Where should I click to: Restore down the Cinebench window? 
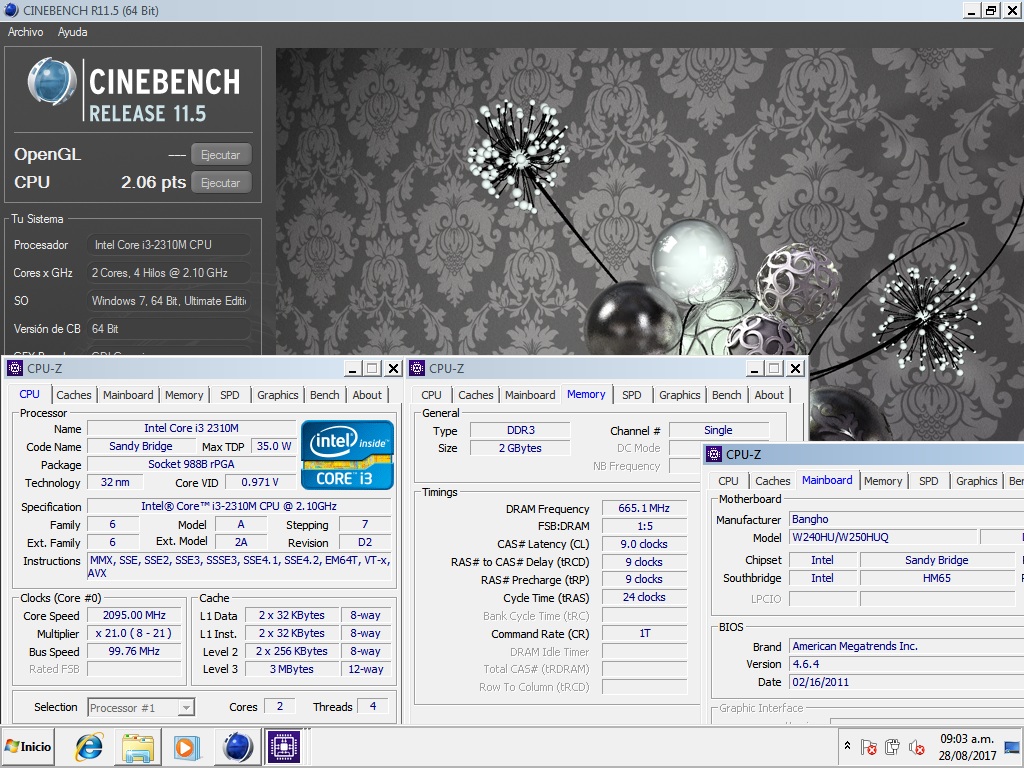coord(991,10)
